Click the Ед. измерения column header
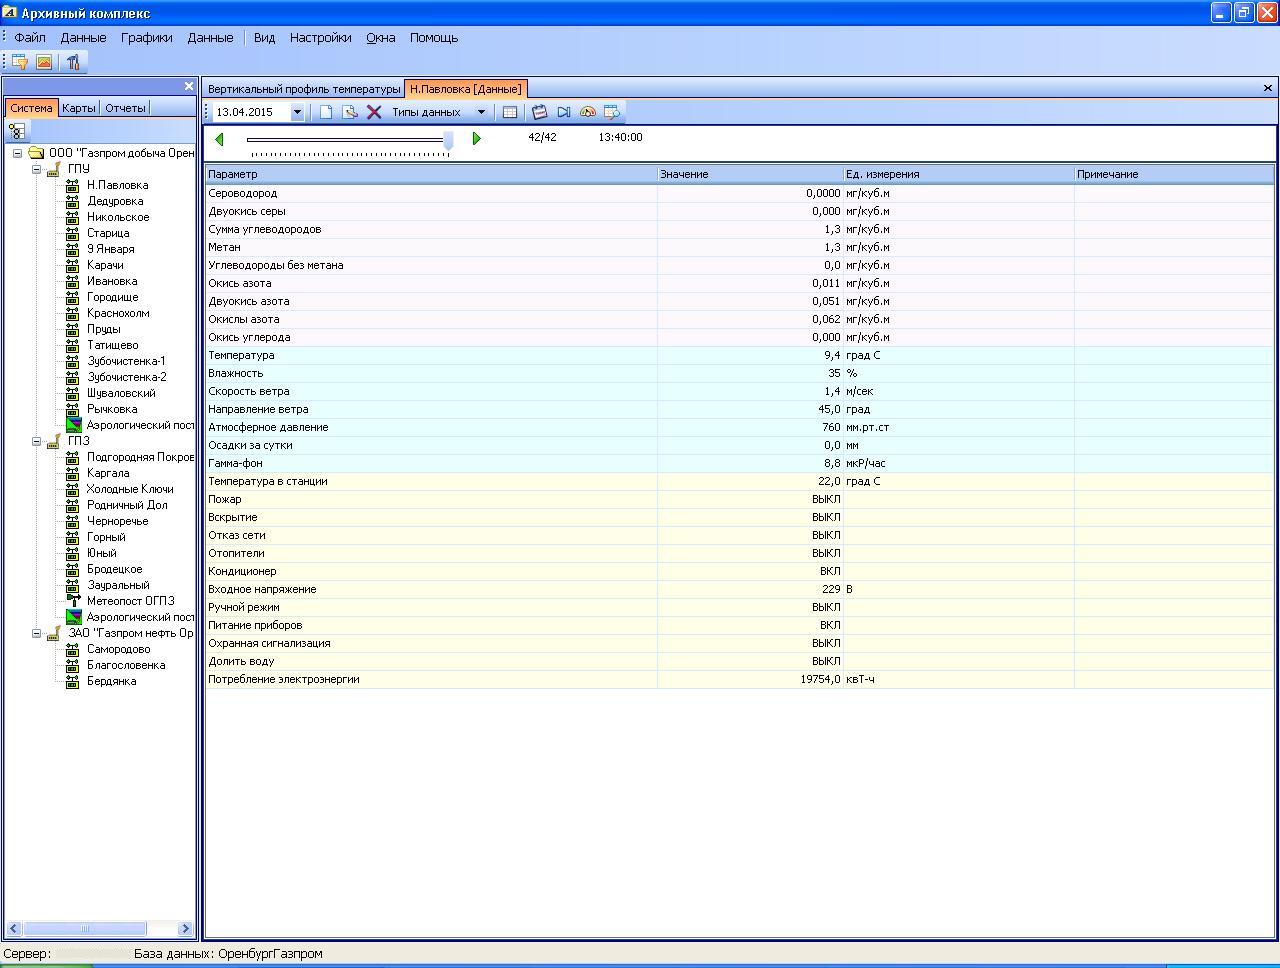Screen dimensions: 1280x968 [959, 174]
